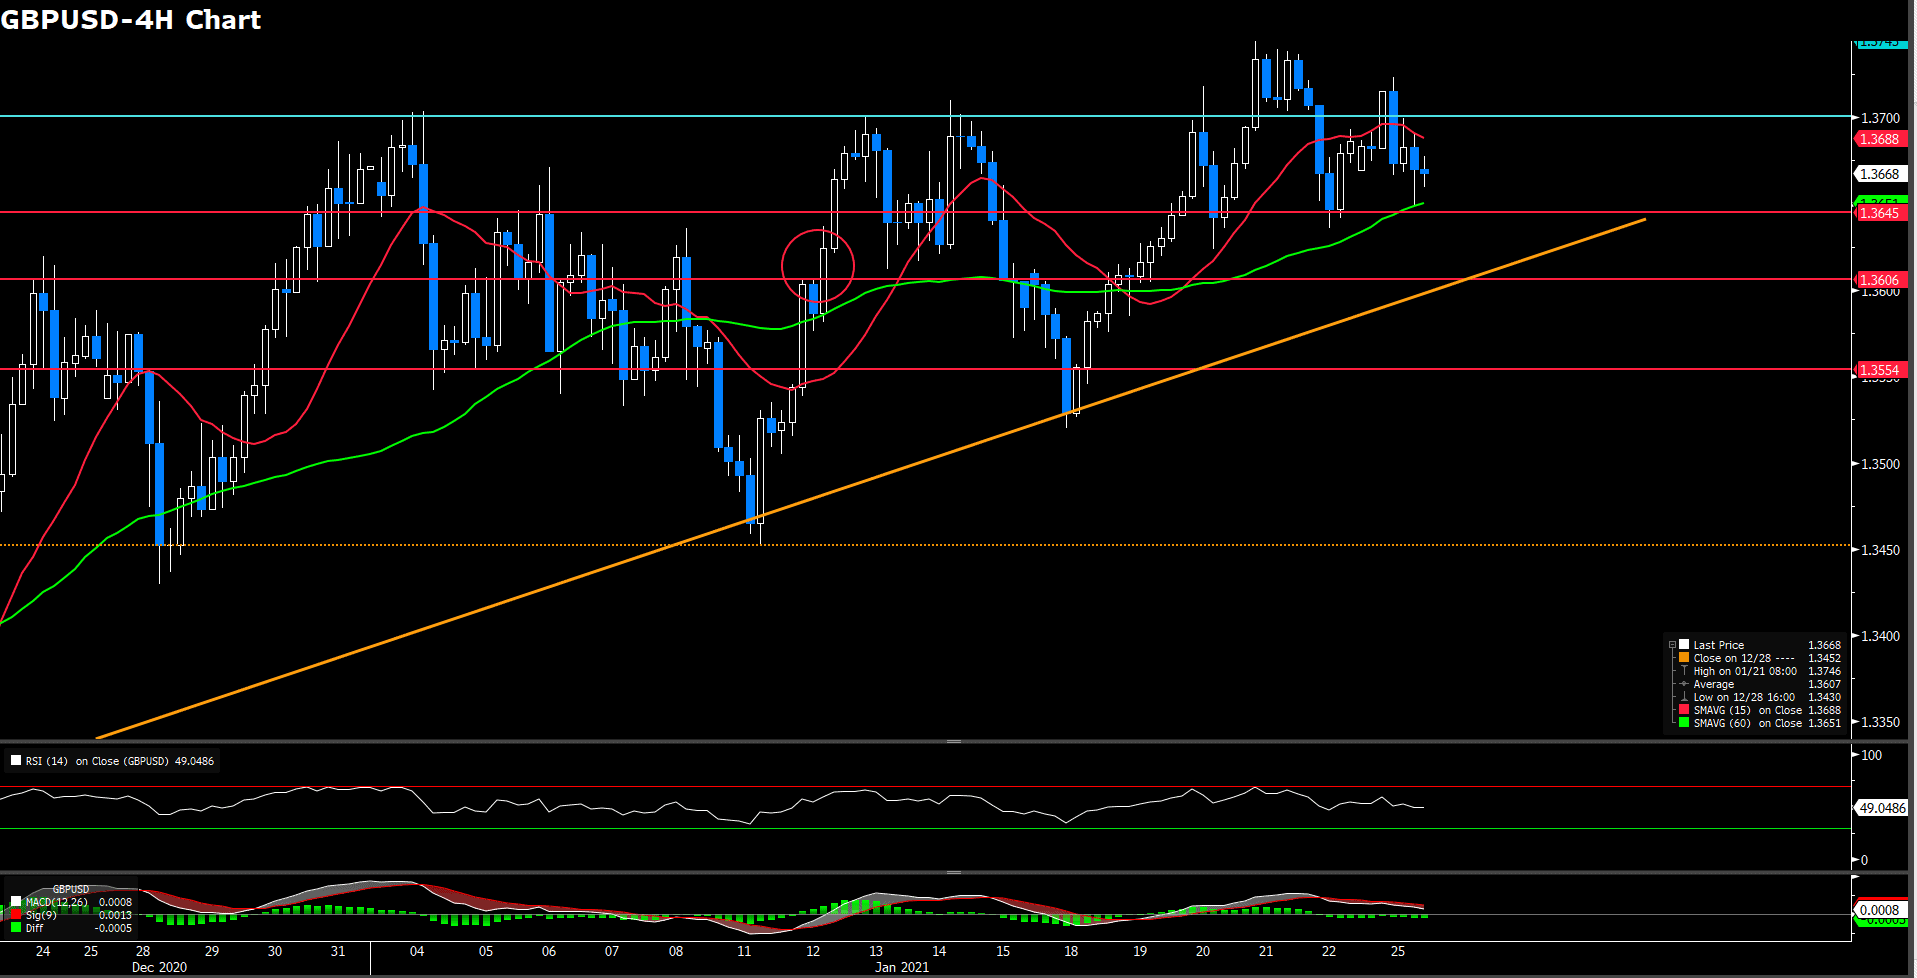Click the Low on 12/28 marker icon
The height and width of the screenshot is (978, 1917).
pyautogui.click(x=1684, y=697)
